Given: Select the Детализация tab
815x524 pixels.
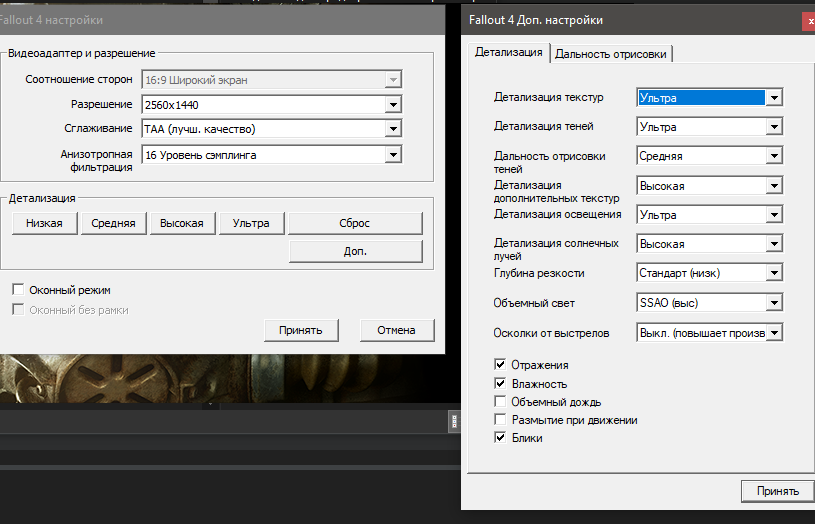Looking at the screenshot, I should (509, 53).
